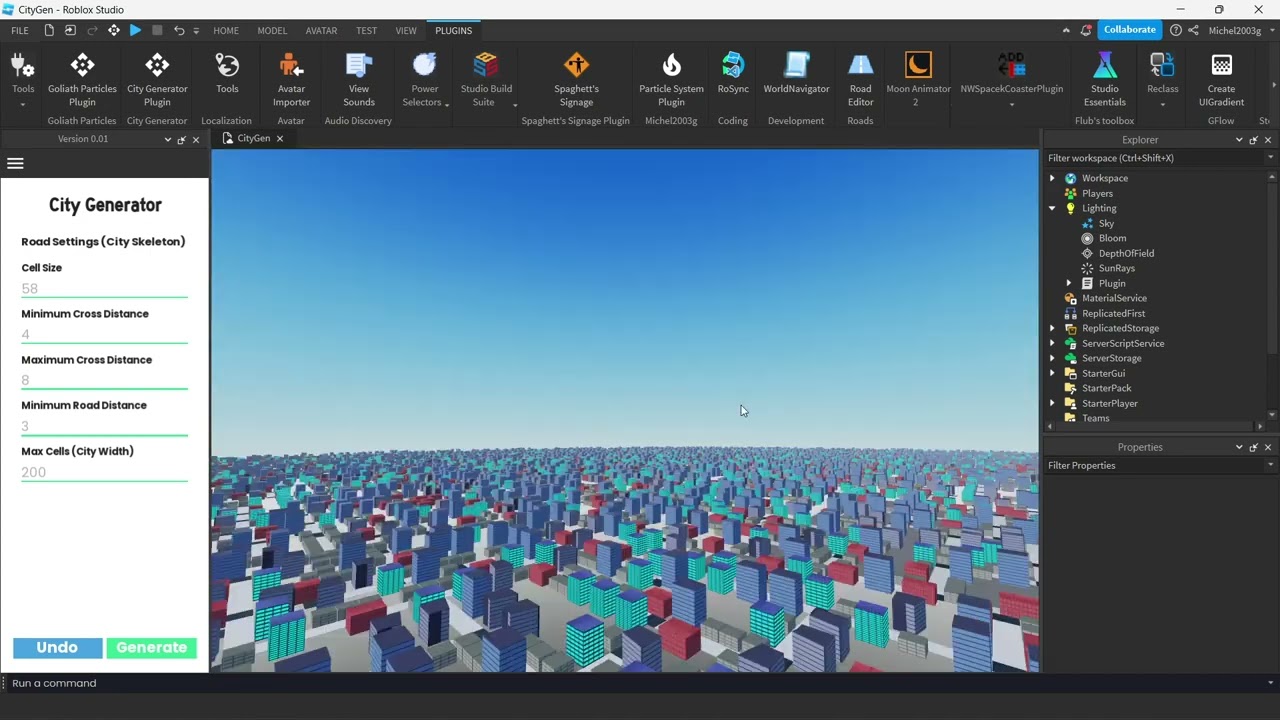1280x720 pixels.
Task: Click the green Generate button
Action: (152, 648)
